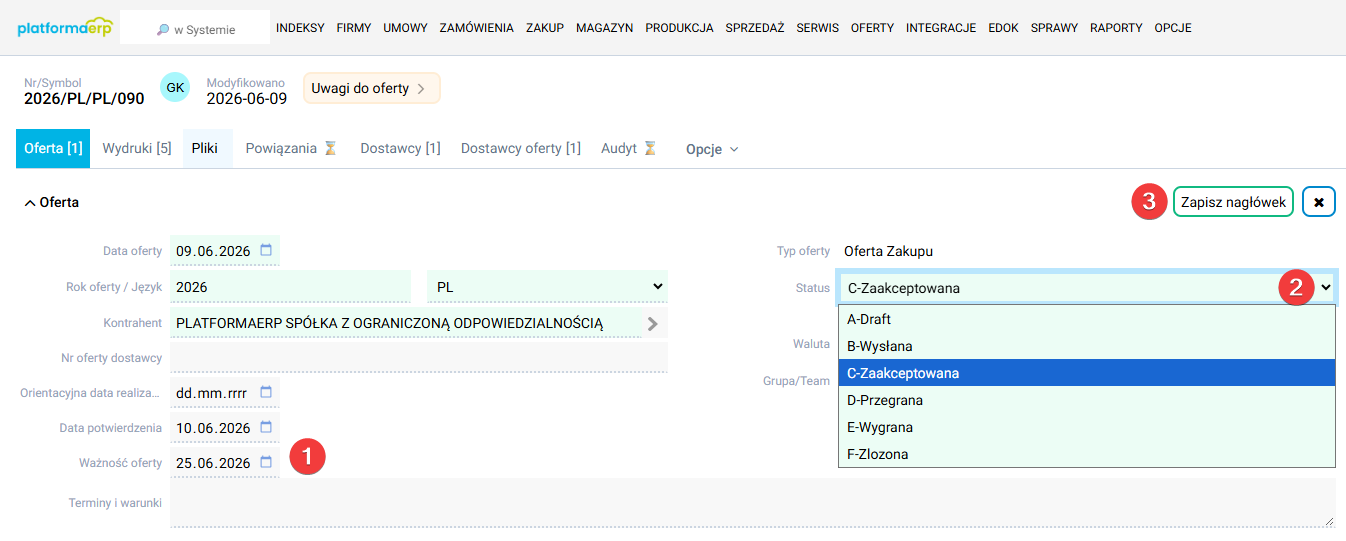Open Uwagi do oferty

pos(371,88)
